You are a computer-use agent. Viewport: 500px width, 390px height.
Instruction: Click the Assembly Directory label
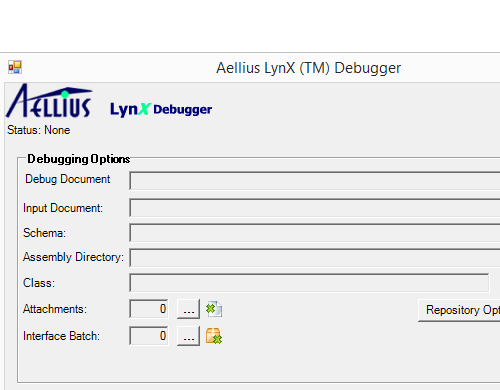coord(73,257)
